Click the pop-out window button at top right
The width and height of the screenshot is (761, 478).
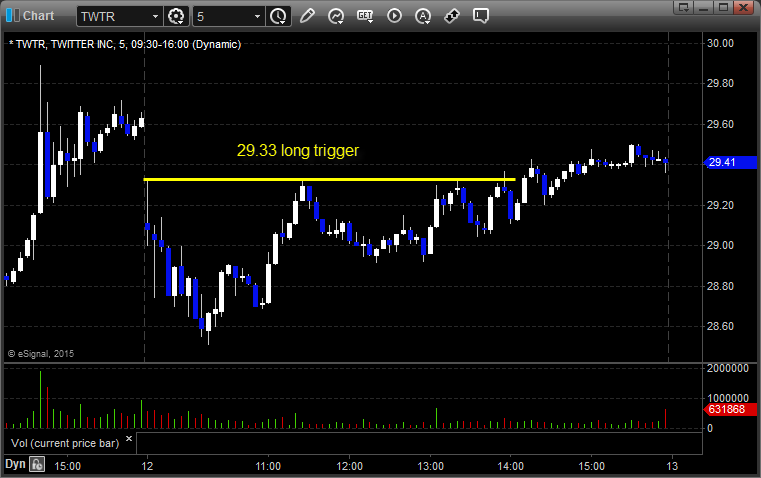pyautogui.click(x=684, y=7)
